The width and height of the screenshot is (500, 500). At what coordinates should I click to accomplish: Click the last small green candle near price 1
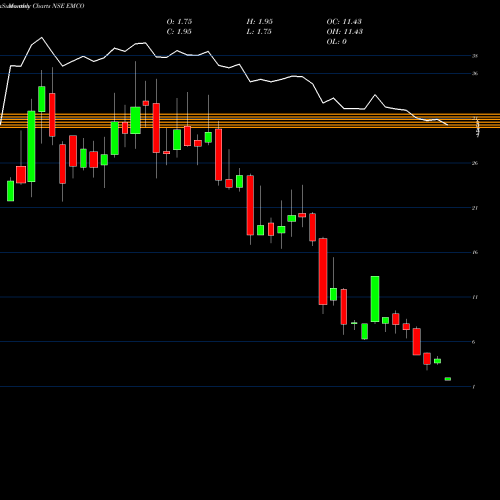pos(448,379)
